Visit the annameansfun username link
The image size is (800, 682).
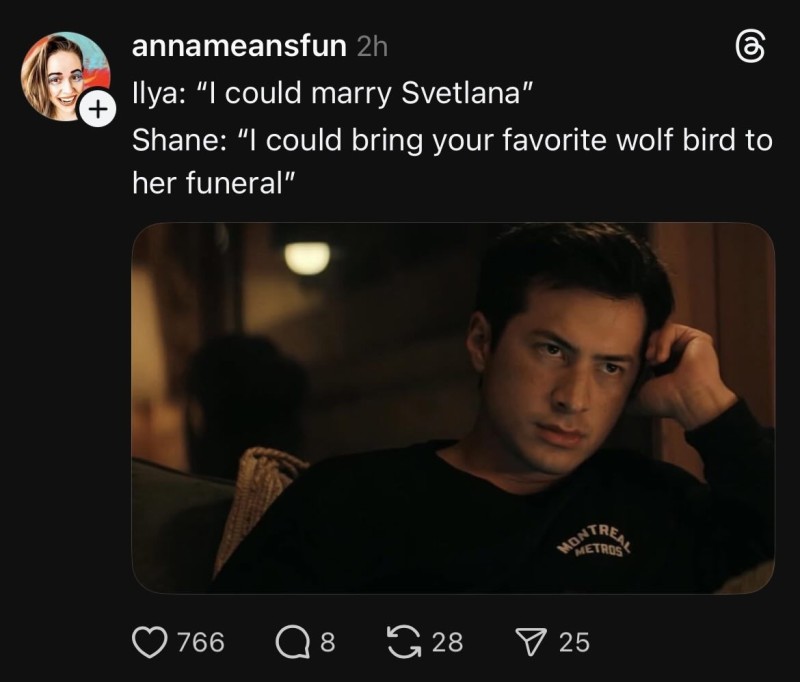click(x=240, y=46)
